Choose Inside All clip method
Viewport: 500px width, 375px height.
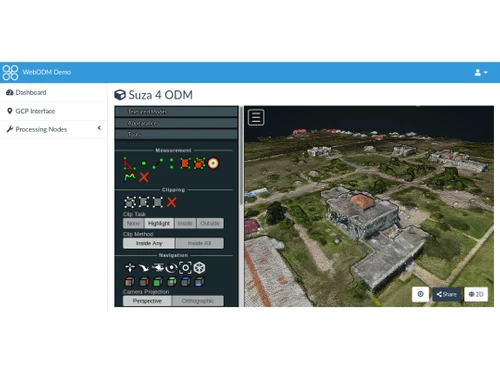199,243
